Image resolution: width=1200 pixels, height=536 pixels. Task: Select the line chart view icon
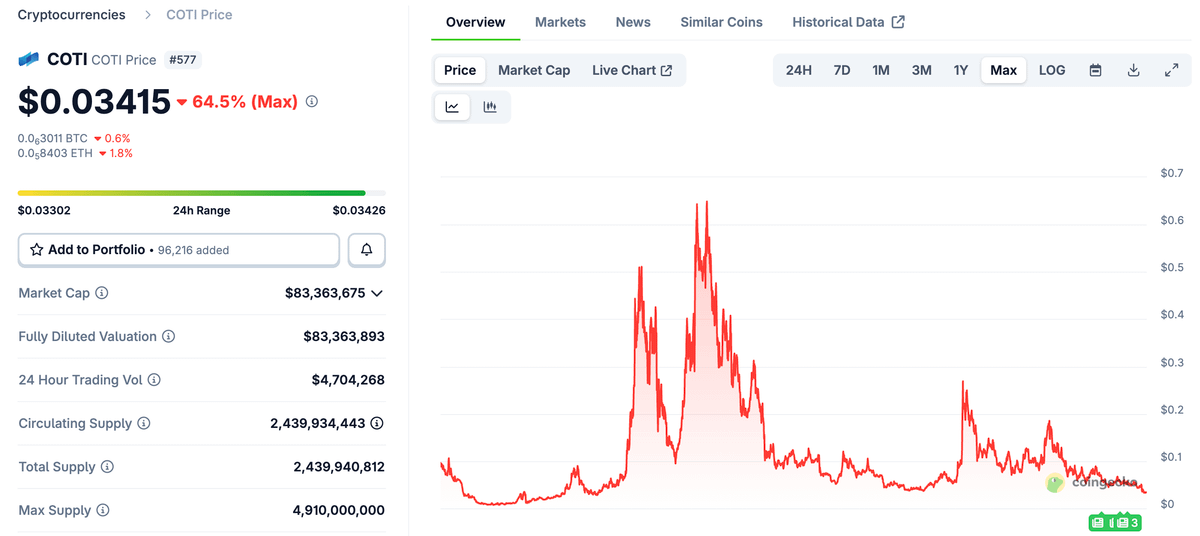pos(452,107)
